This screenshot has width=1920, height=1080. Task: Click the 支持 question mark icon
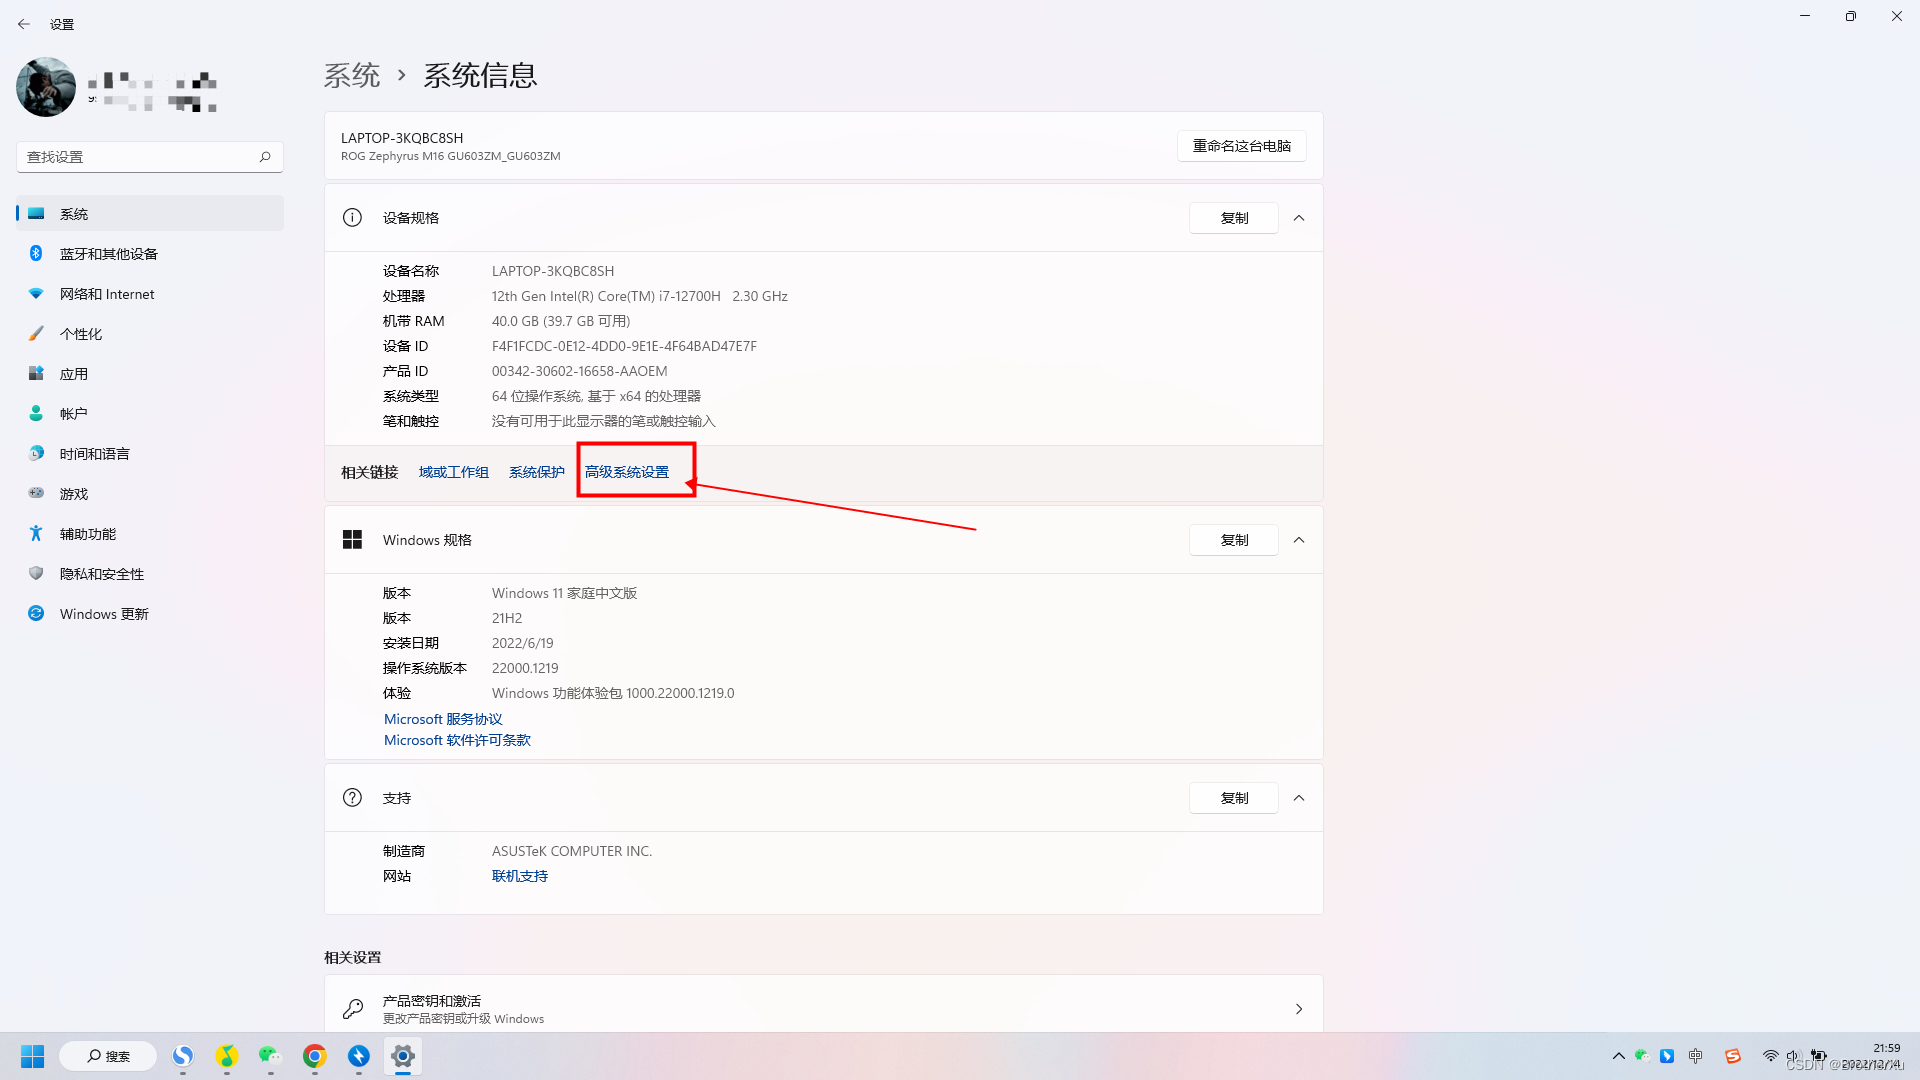pos(352,798)
